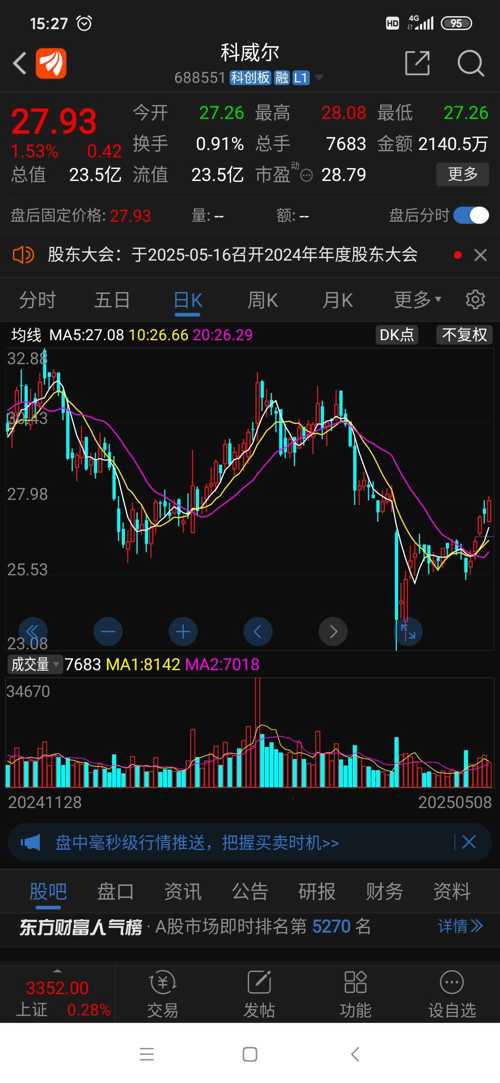This screenshot has height=1083, width=500.
Task: Expand chart to fullscreen arrows icon
Action: click(407, 631)
